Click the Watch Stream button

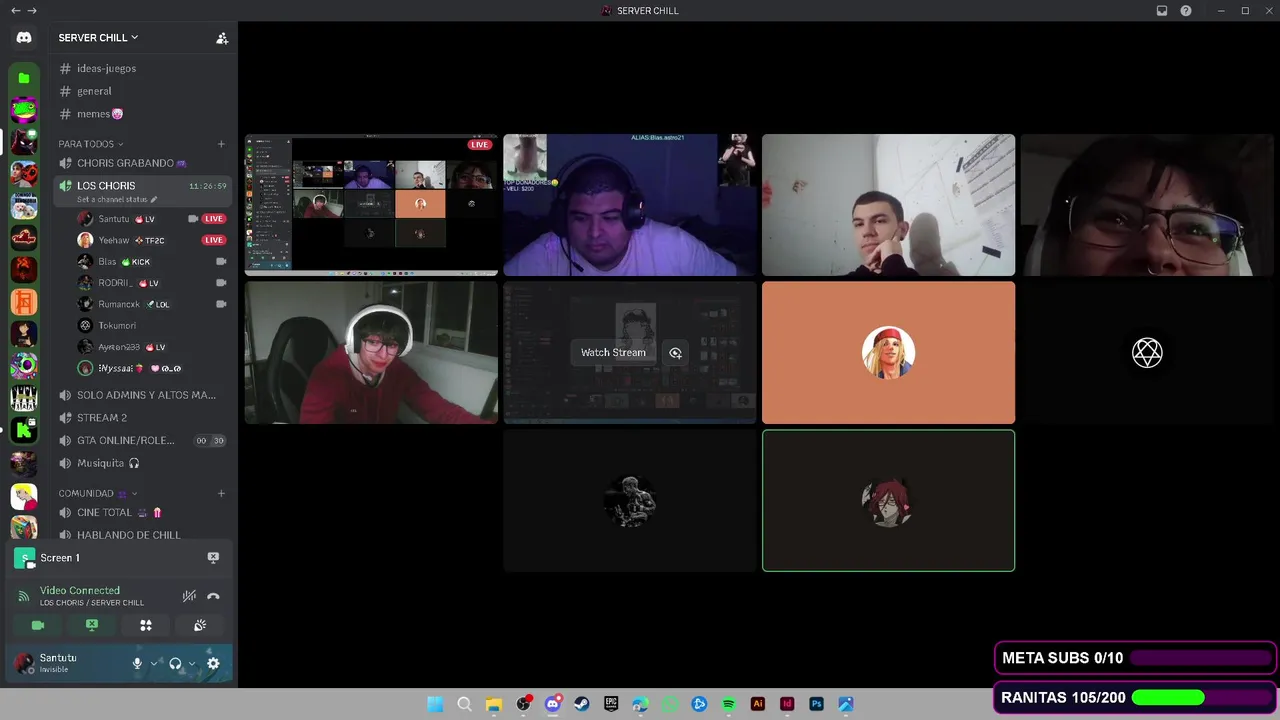click(613, 353)
